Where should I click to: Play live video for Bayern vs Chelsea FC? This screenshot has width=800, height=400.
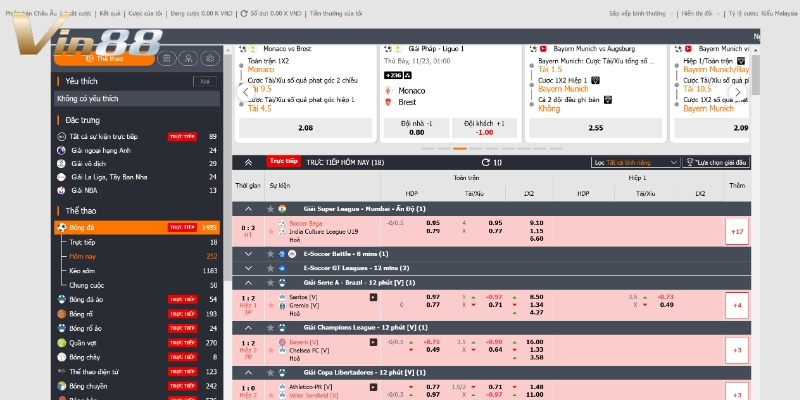point(373,342)
